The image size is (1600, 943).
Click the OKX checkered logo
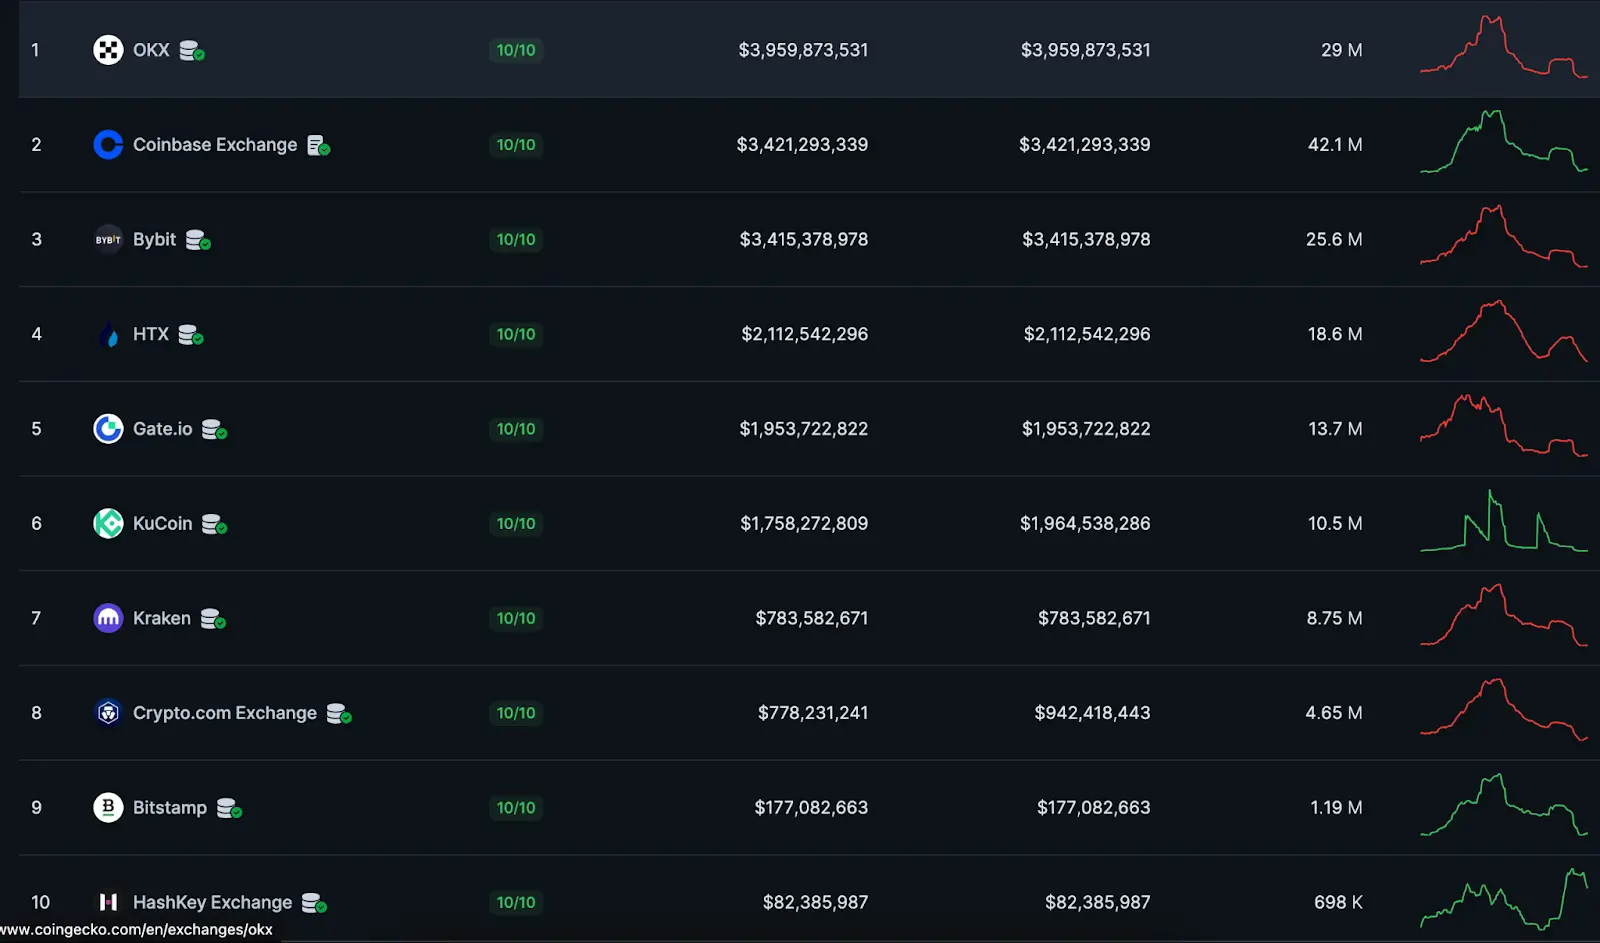click(x=108, y=49)
